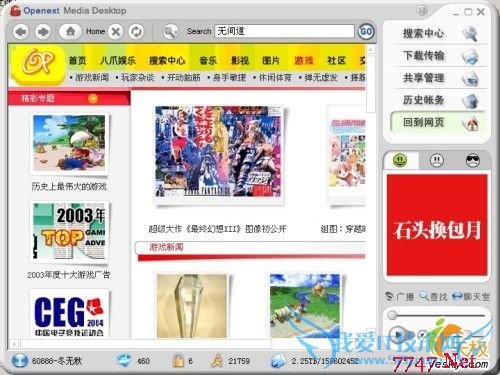The image size is (500, 375).
Task: Click the page horizontal scrollbar left arrow
Action: [14, 343]
